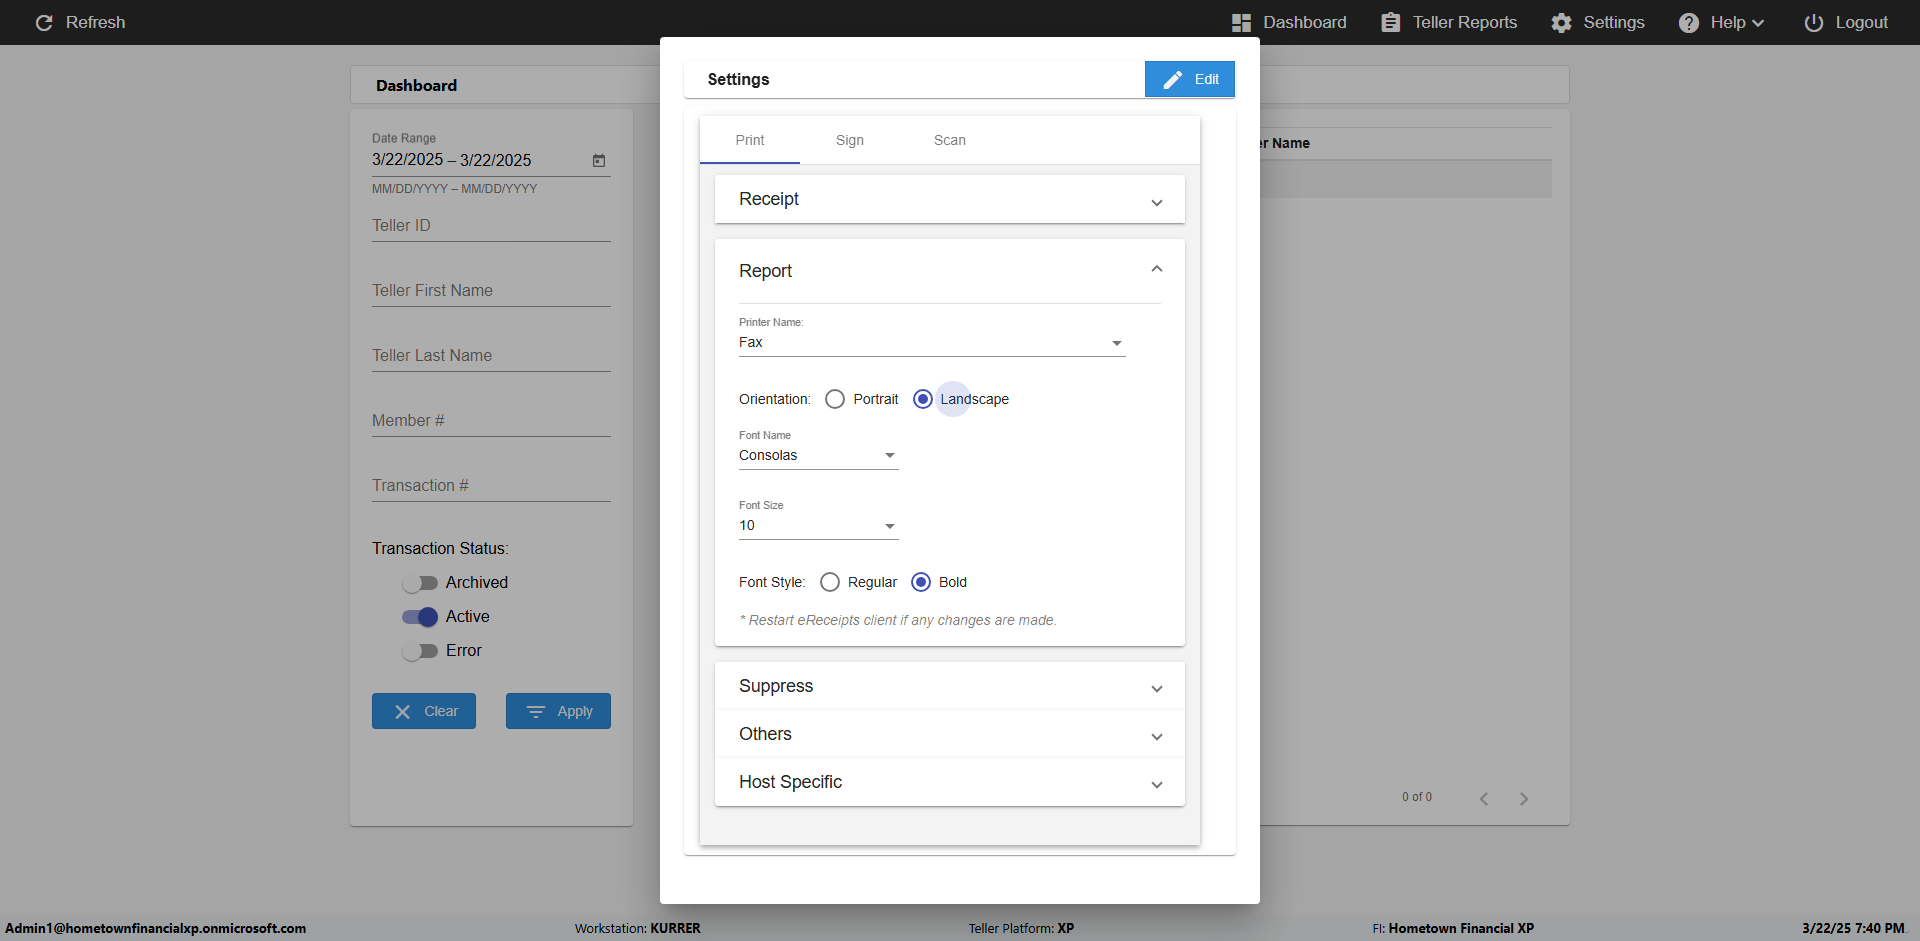Click the pencil icon on Edit button
The image size is (1920, 941).
(x=1172, y=79)
